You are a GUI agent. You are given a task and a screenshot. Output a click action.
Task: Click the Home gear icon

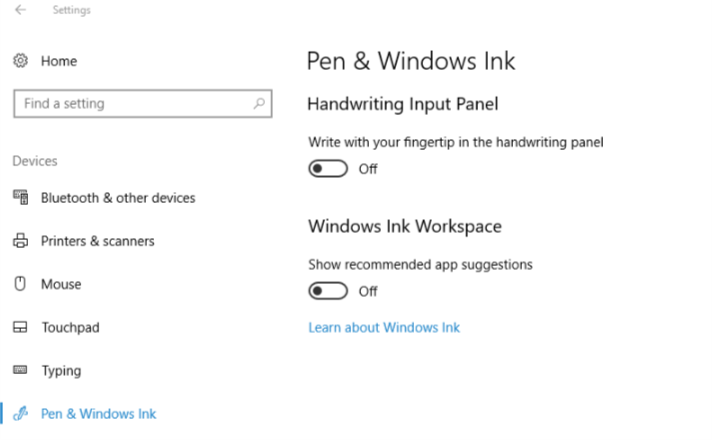point(20,60)
